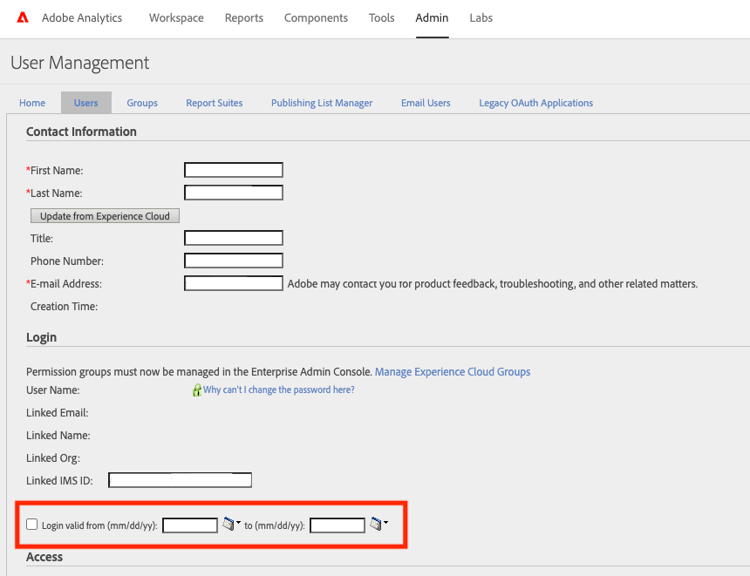Open Manage Experience Cloud Groups link
The width and height of the screenshot is (750, 576).
coord(452,372)
